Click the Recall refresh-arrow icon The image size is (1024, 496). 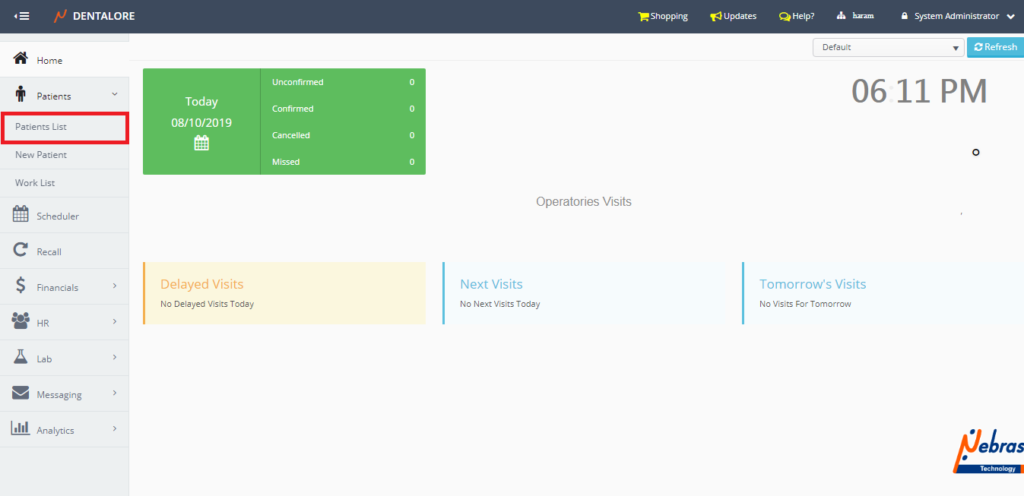[20, 251]
